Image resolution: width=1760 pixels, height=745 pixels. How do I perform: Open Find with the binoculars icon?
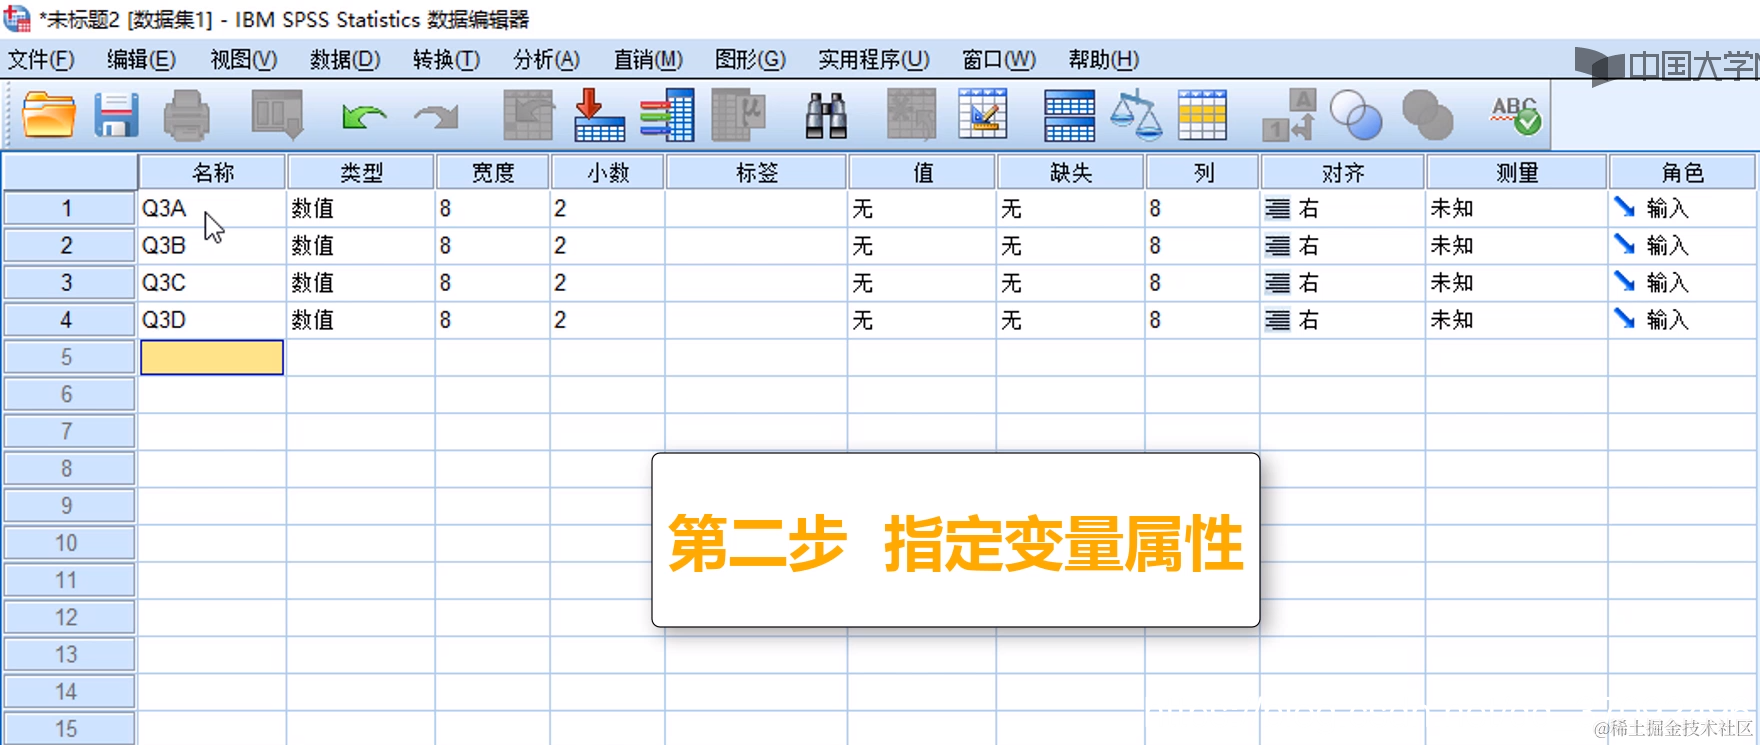coord(826,115)
